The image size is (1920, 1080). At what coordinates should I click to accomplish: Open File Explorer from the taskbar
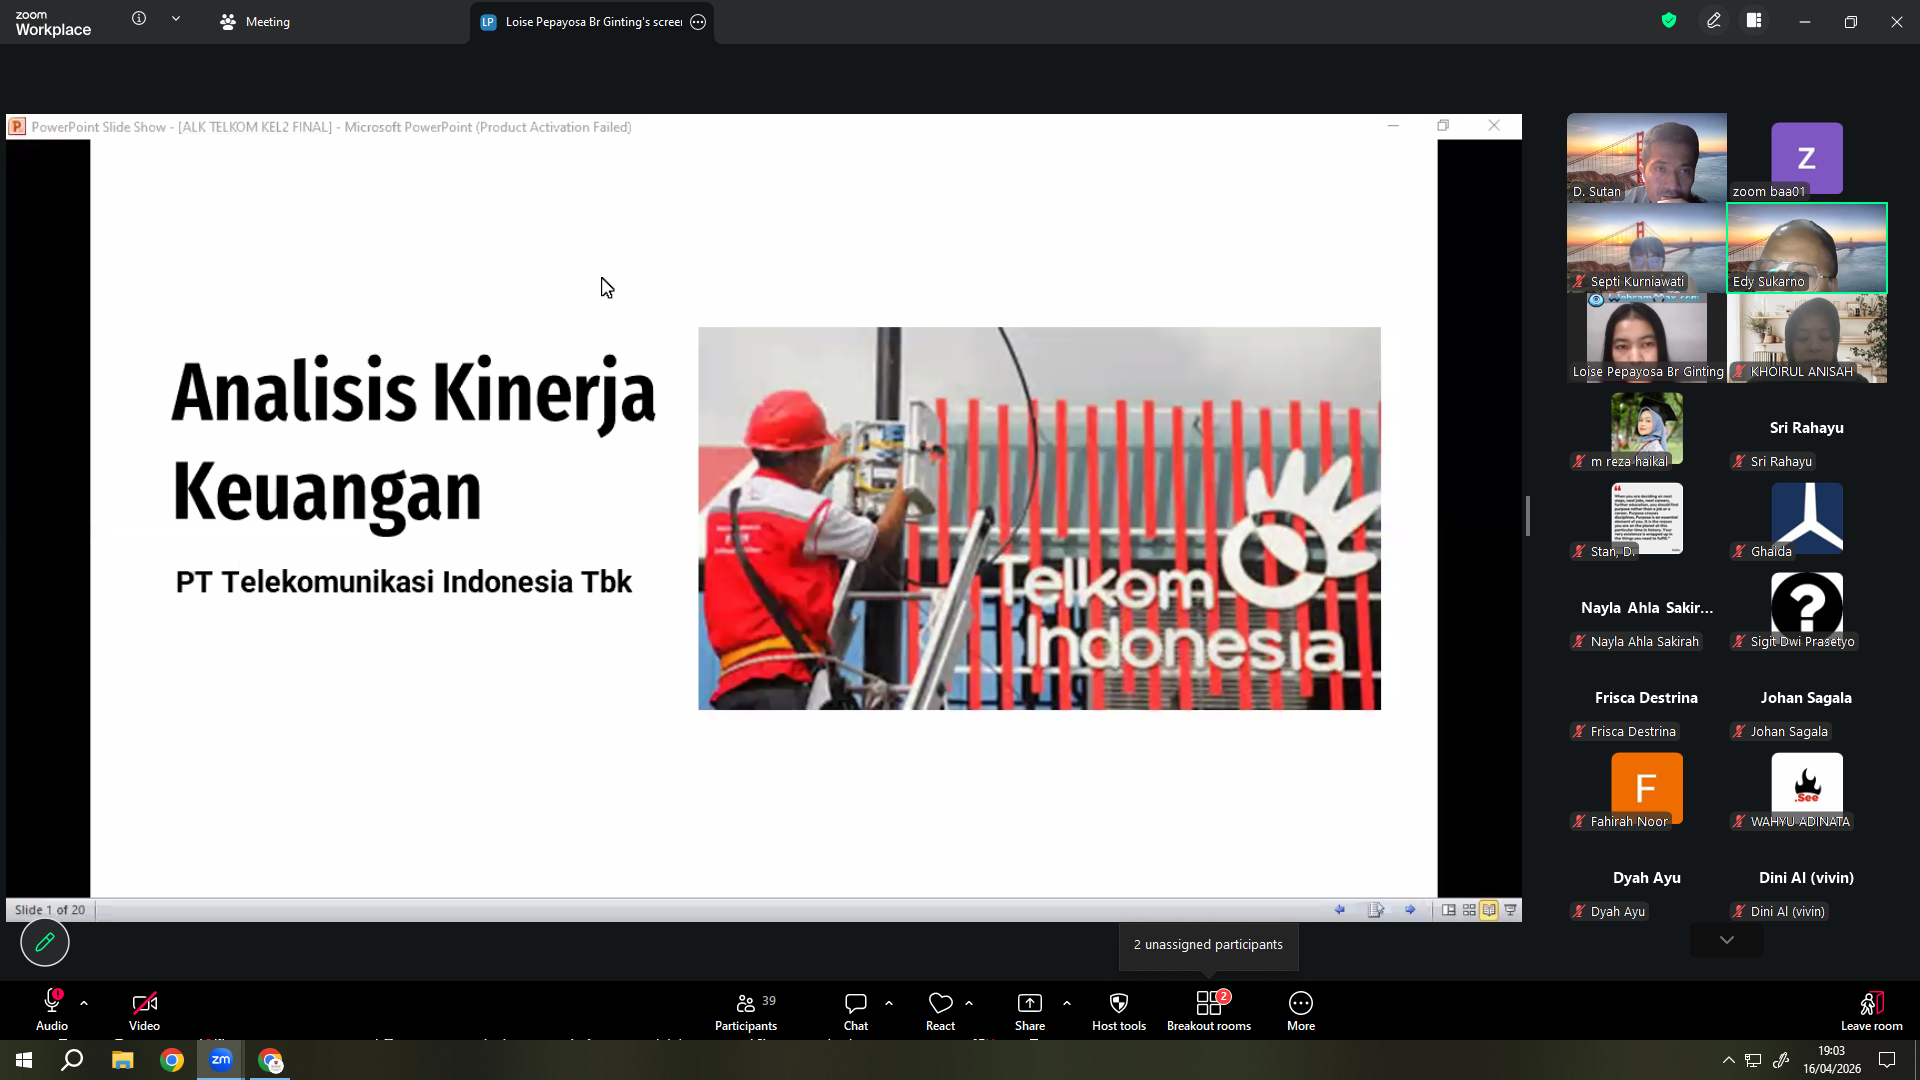122,1060
